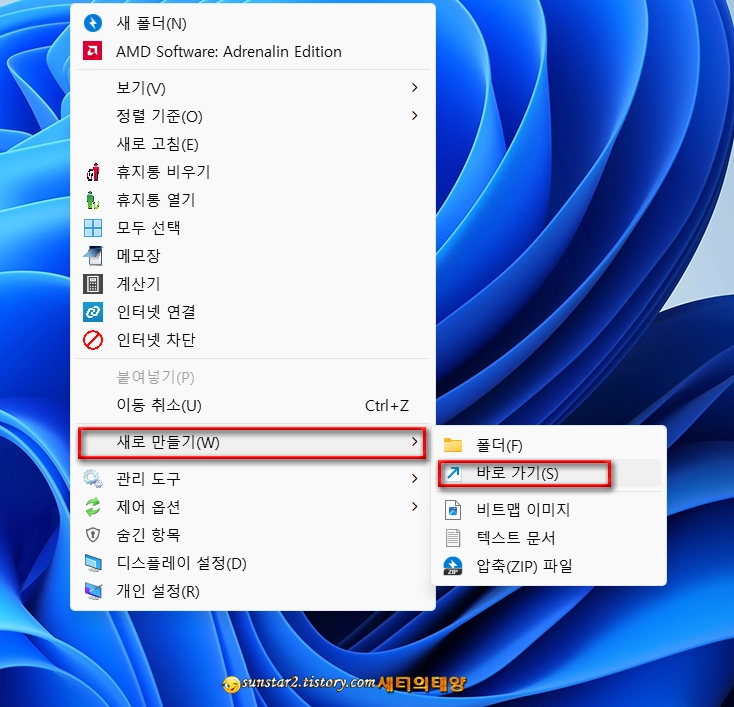Expand the 관리 도구 submenu arrow
This screenshot has width=734, height=707.
tap(414, 479)
